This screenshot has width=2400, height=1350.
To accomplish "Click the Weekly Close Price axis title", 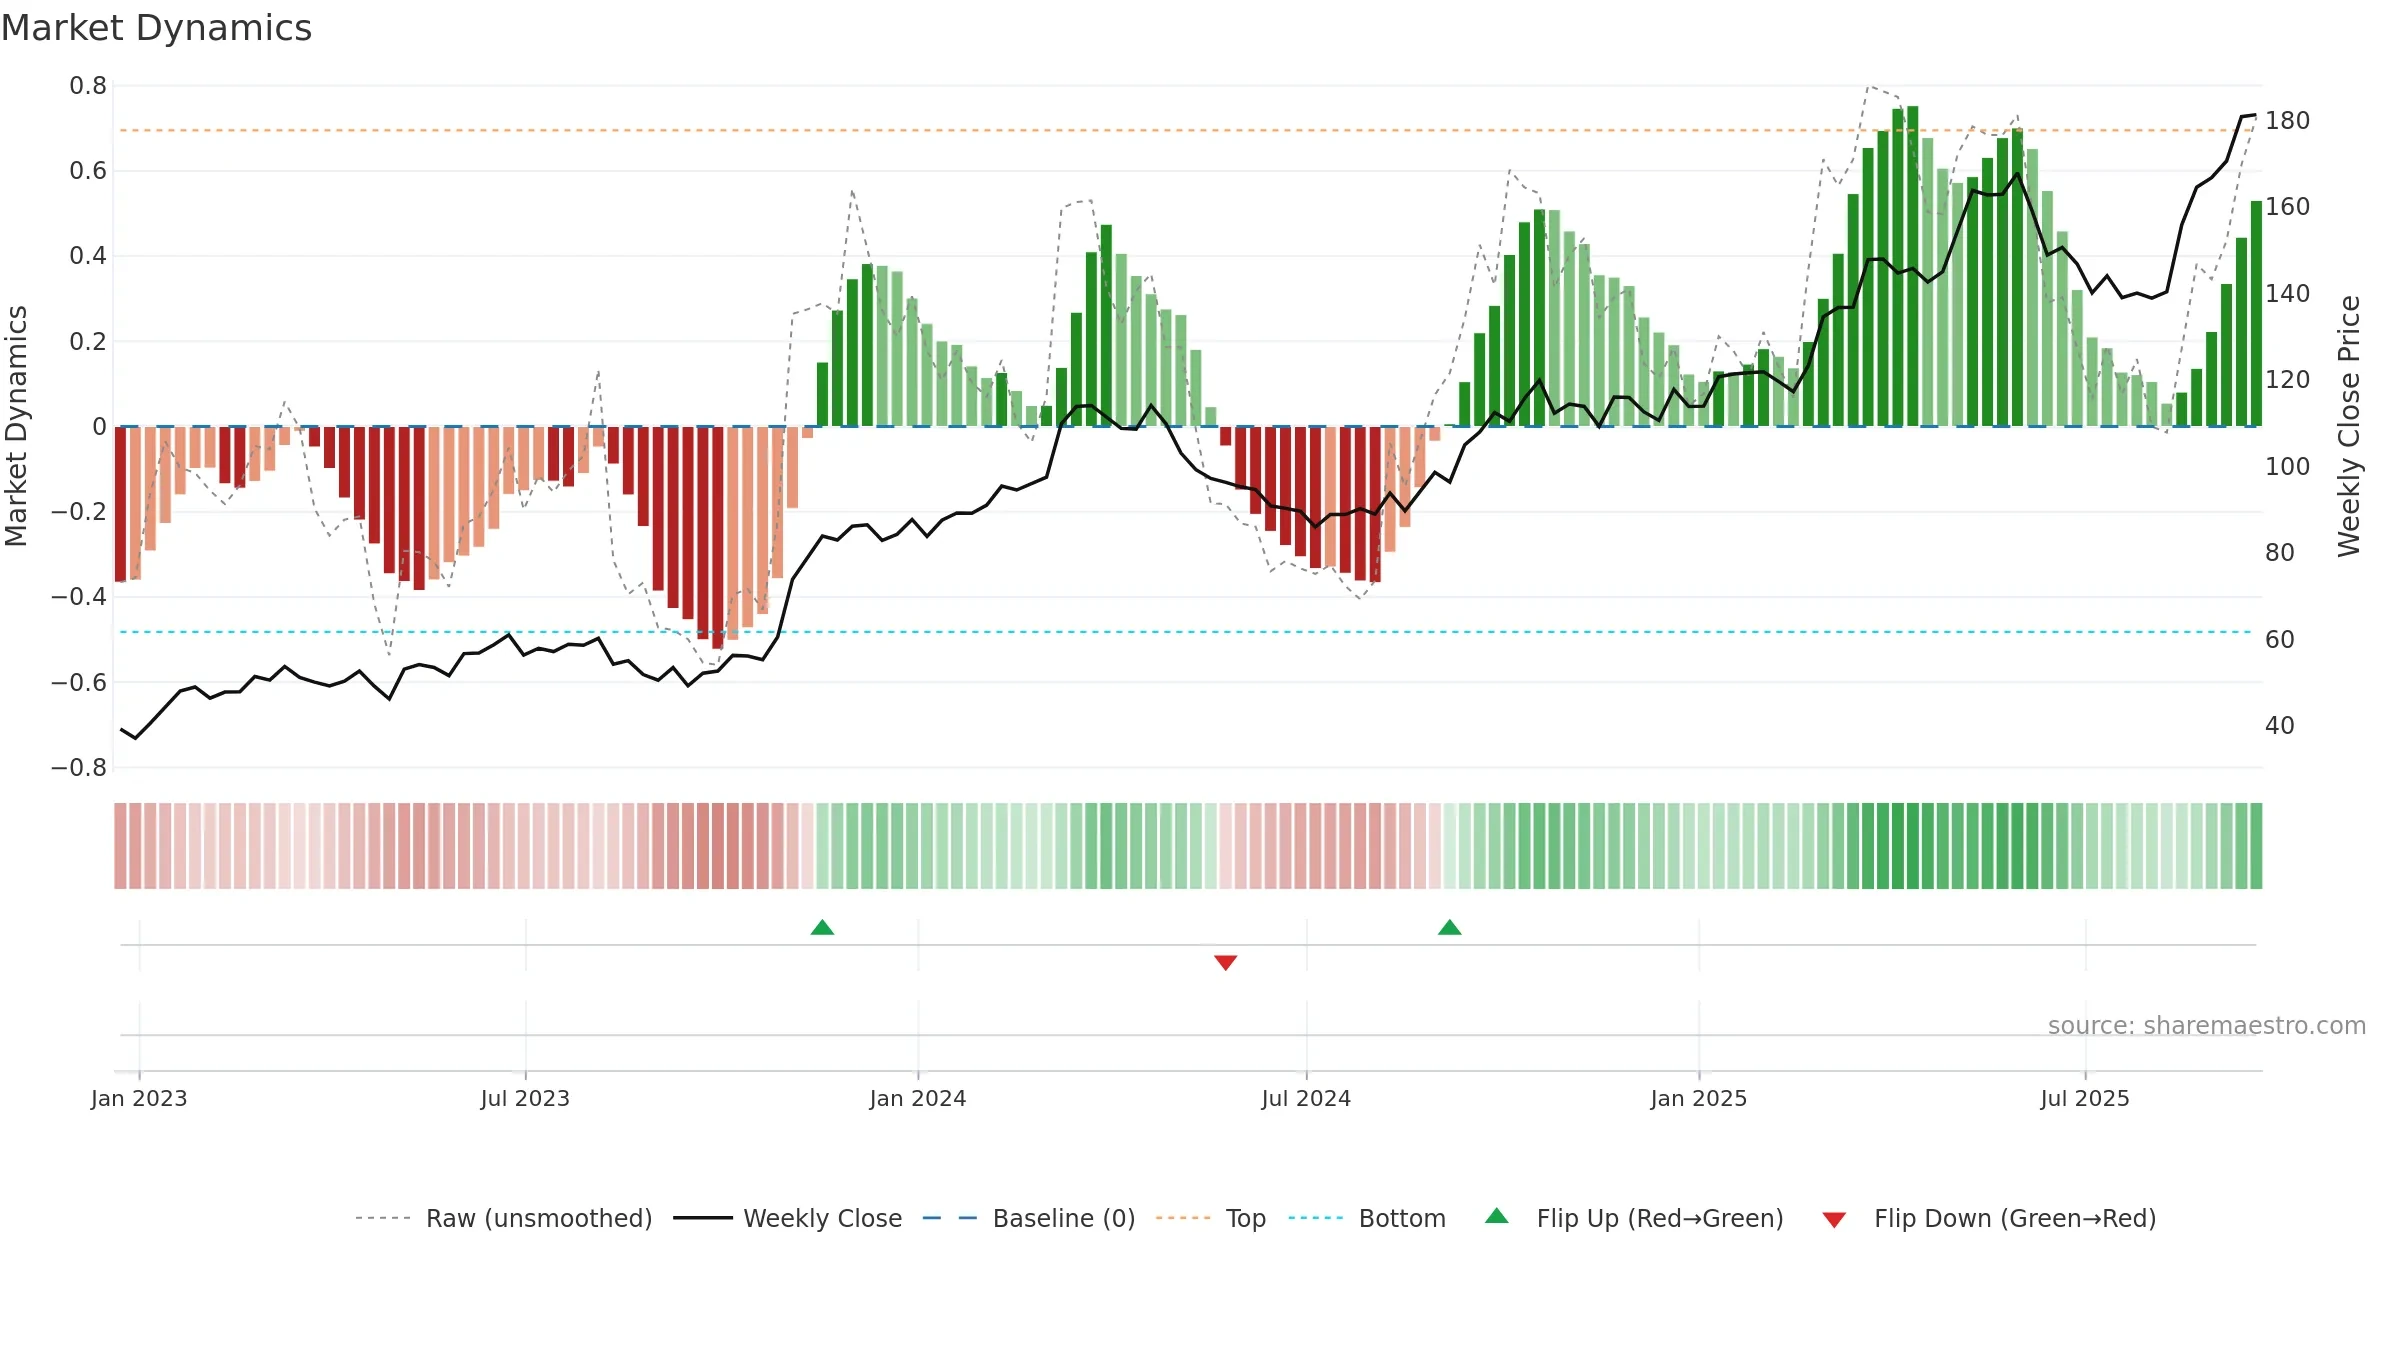I will [2349, 426].
